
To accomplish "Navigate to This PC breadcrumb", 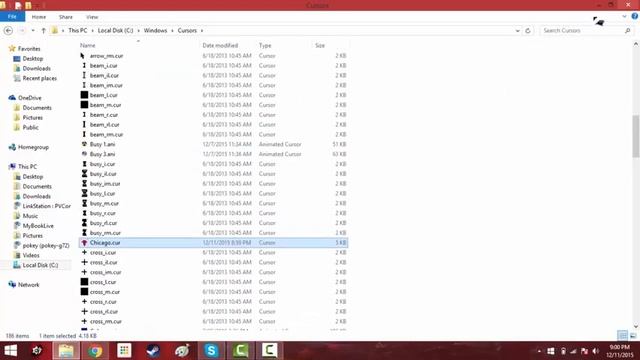I will tap(78, 31).
